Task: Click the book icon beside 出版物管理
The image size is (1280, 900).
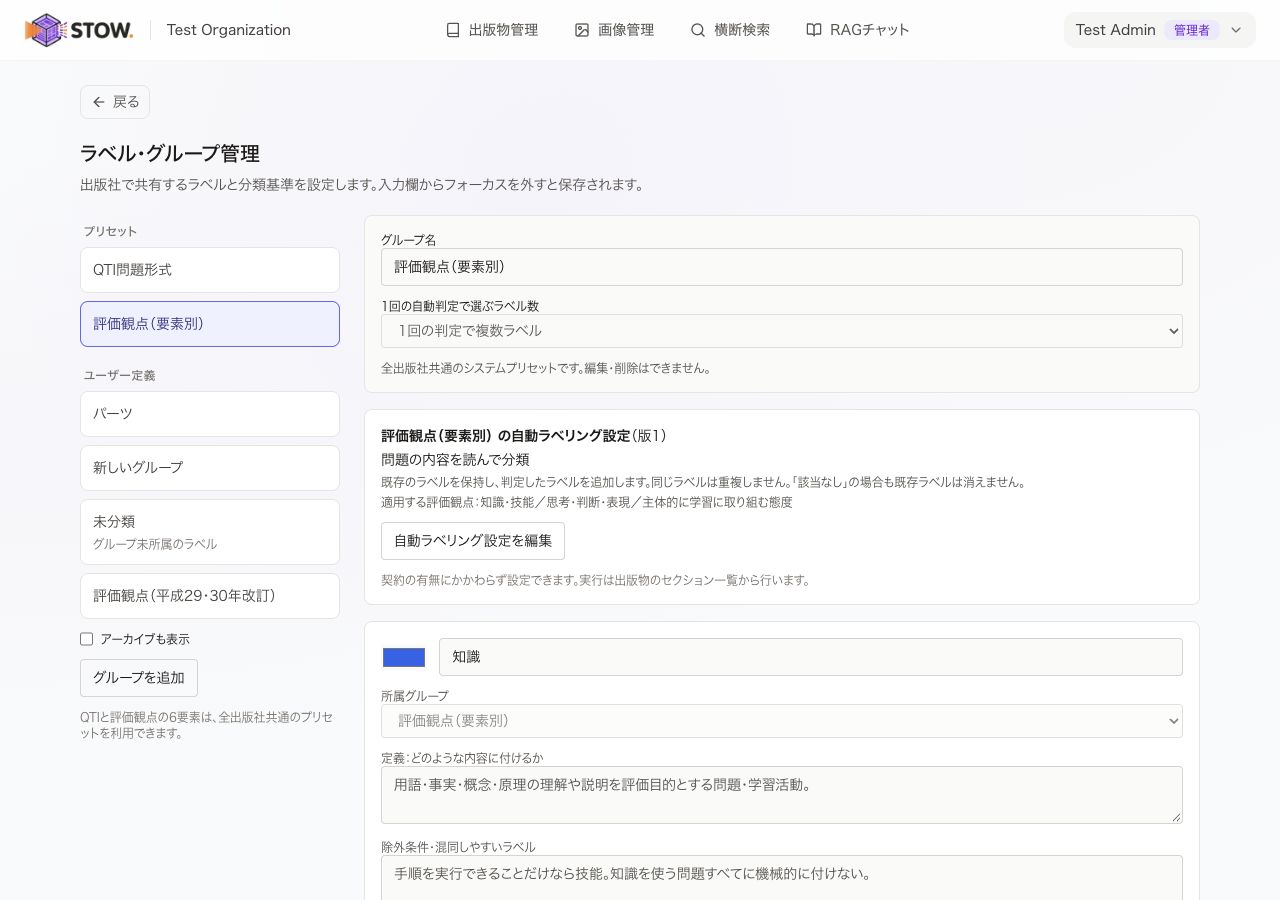Action: (x=453, y=30)
